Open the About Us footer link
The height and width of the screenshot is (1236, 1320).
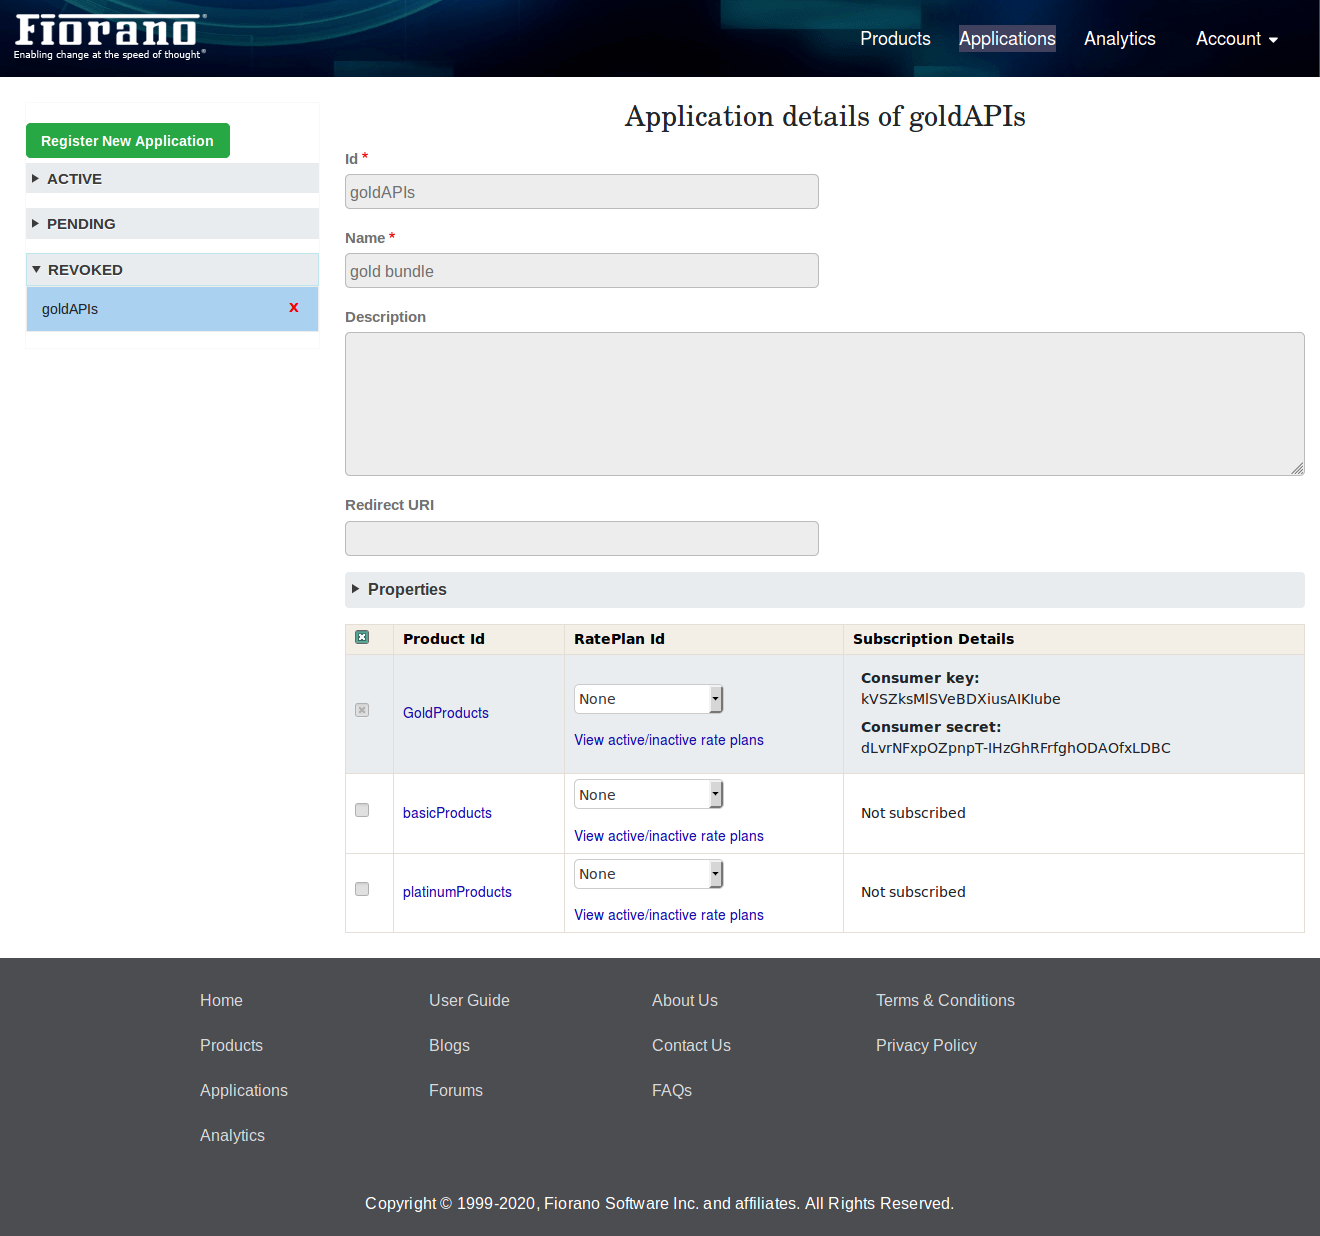[685, 1000]
